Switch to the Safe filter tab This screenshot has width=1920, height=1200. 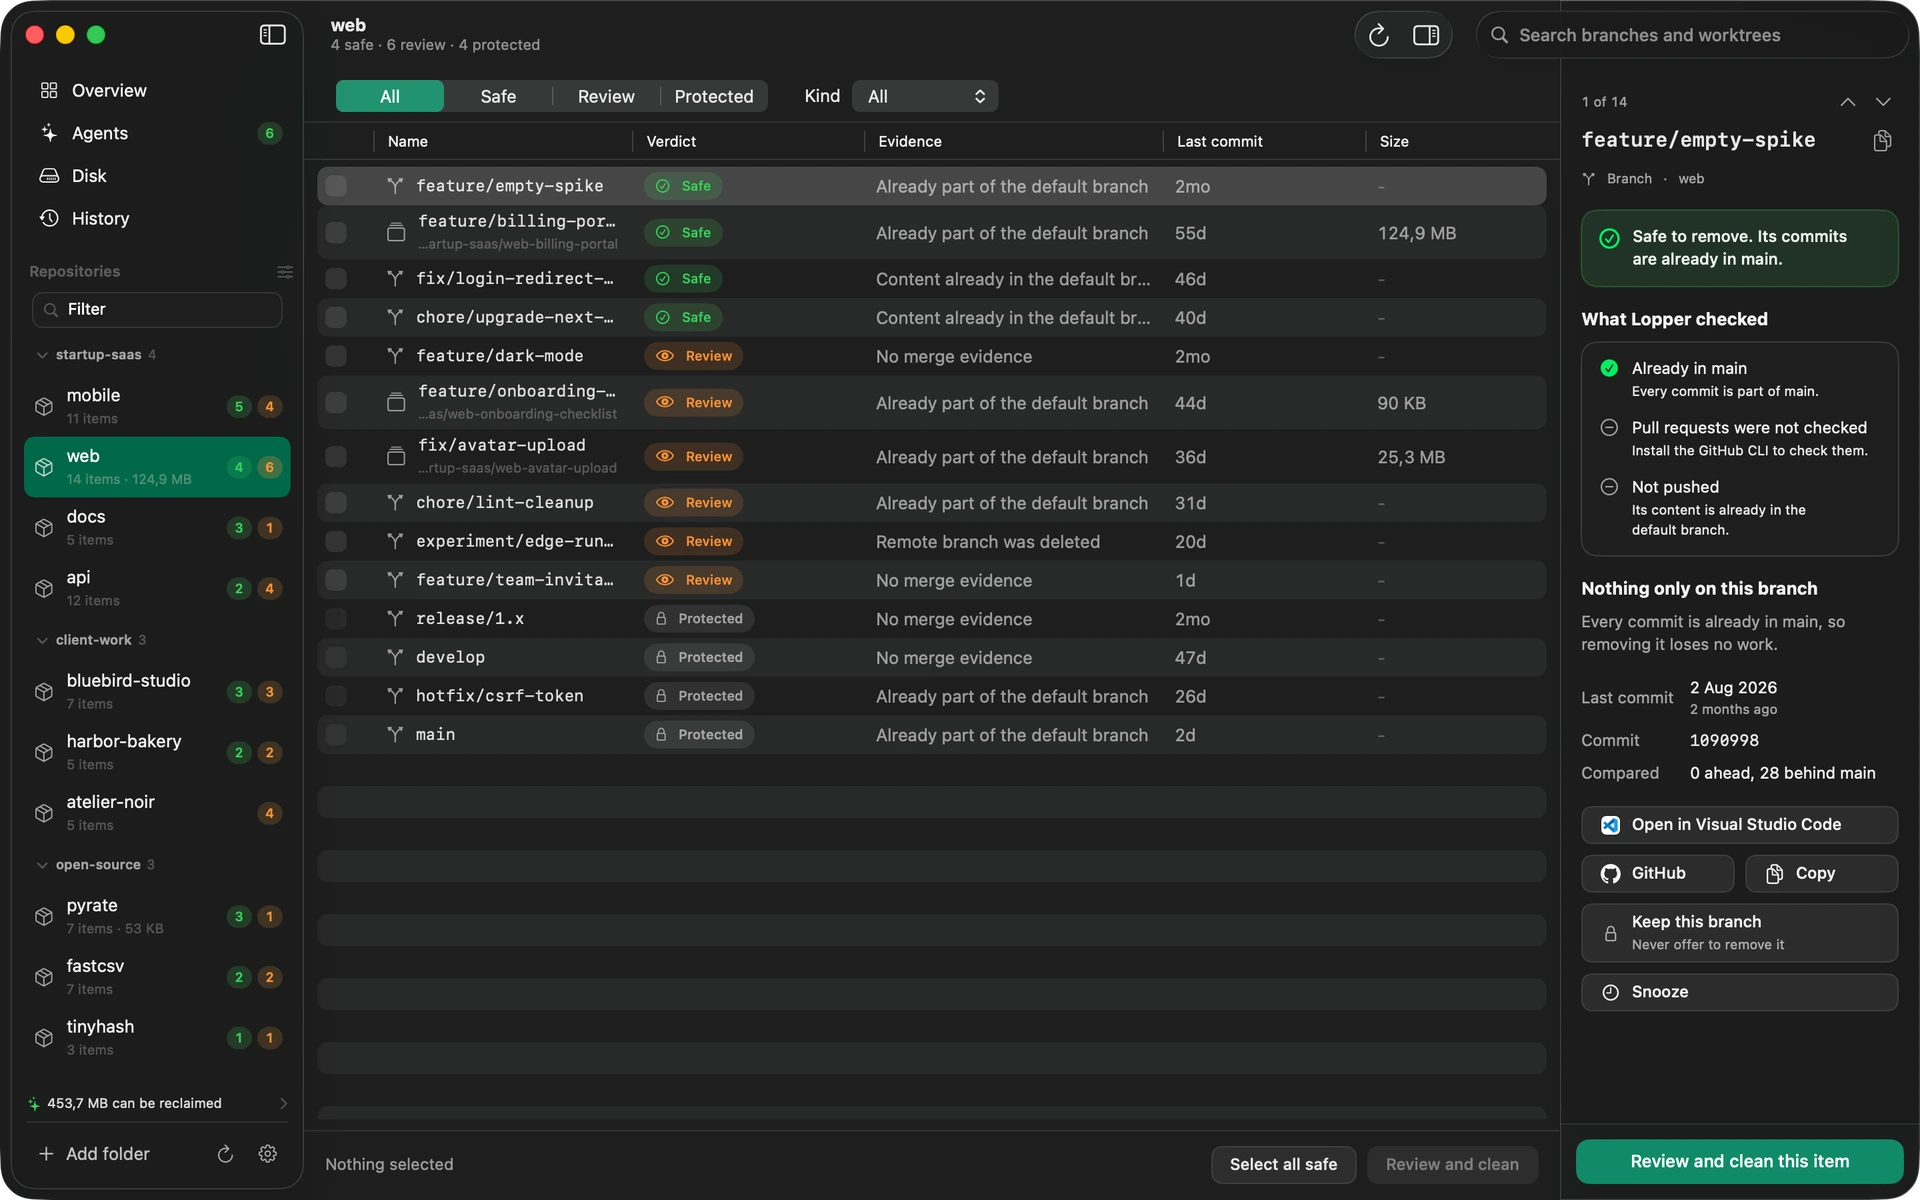coord(498,96)
